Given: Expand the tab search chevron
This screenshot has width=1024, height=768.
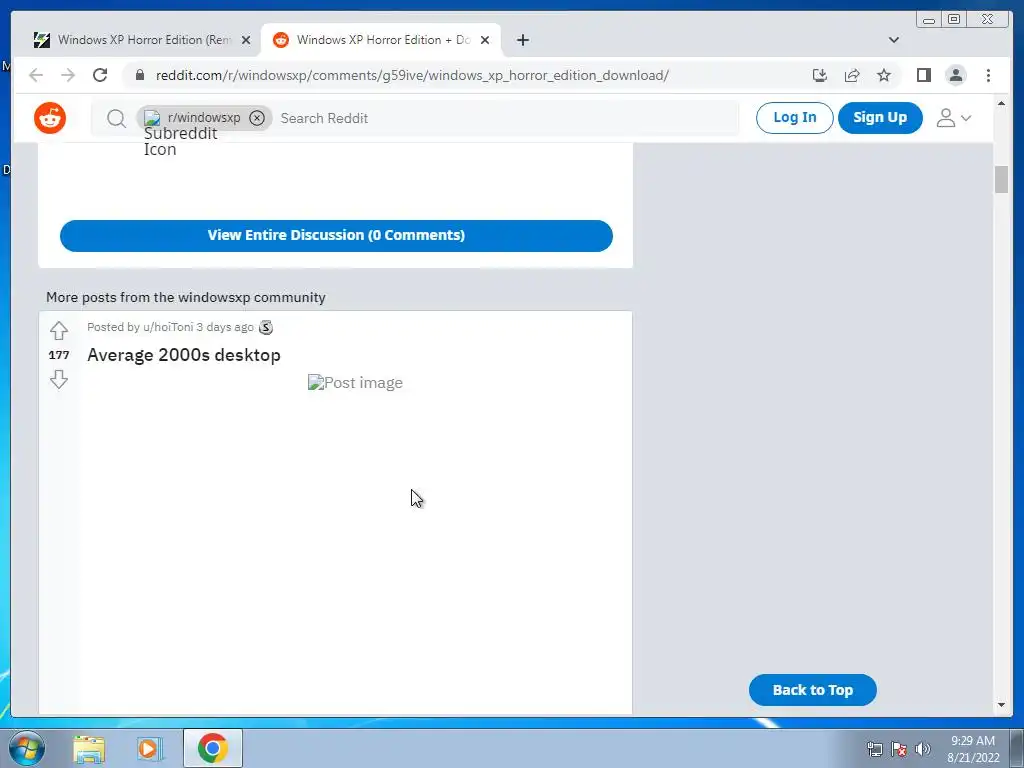Looking at the screenshot, I should click(x=894, y=40).
